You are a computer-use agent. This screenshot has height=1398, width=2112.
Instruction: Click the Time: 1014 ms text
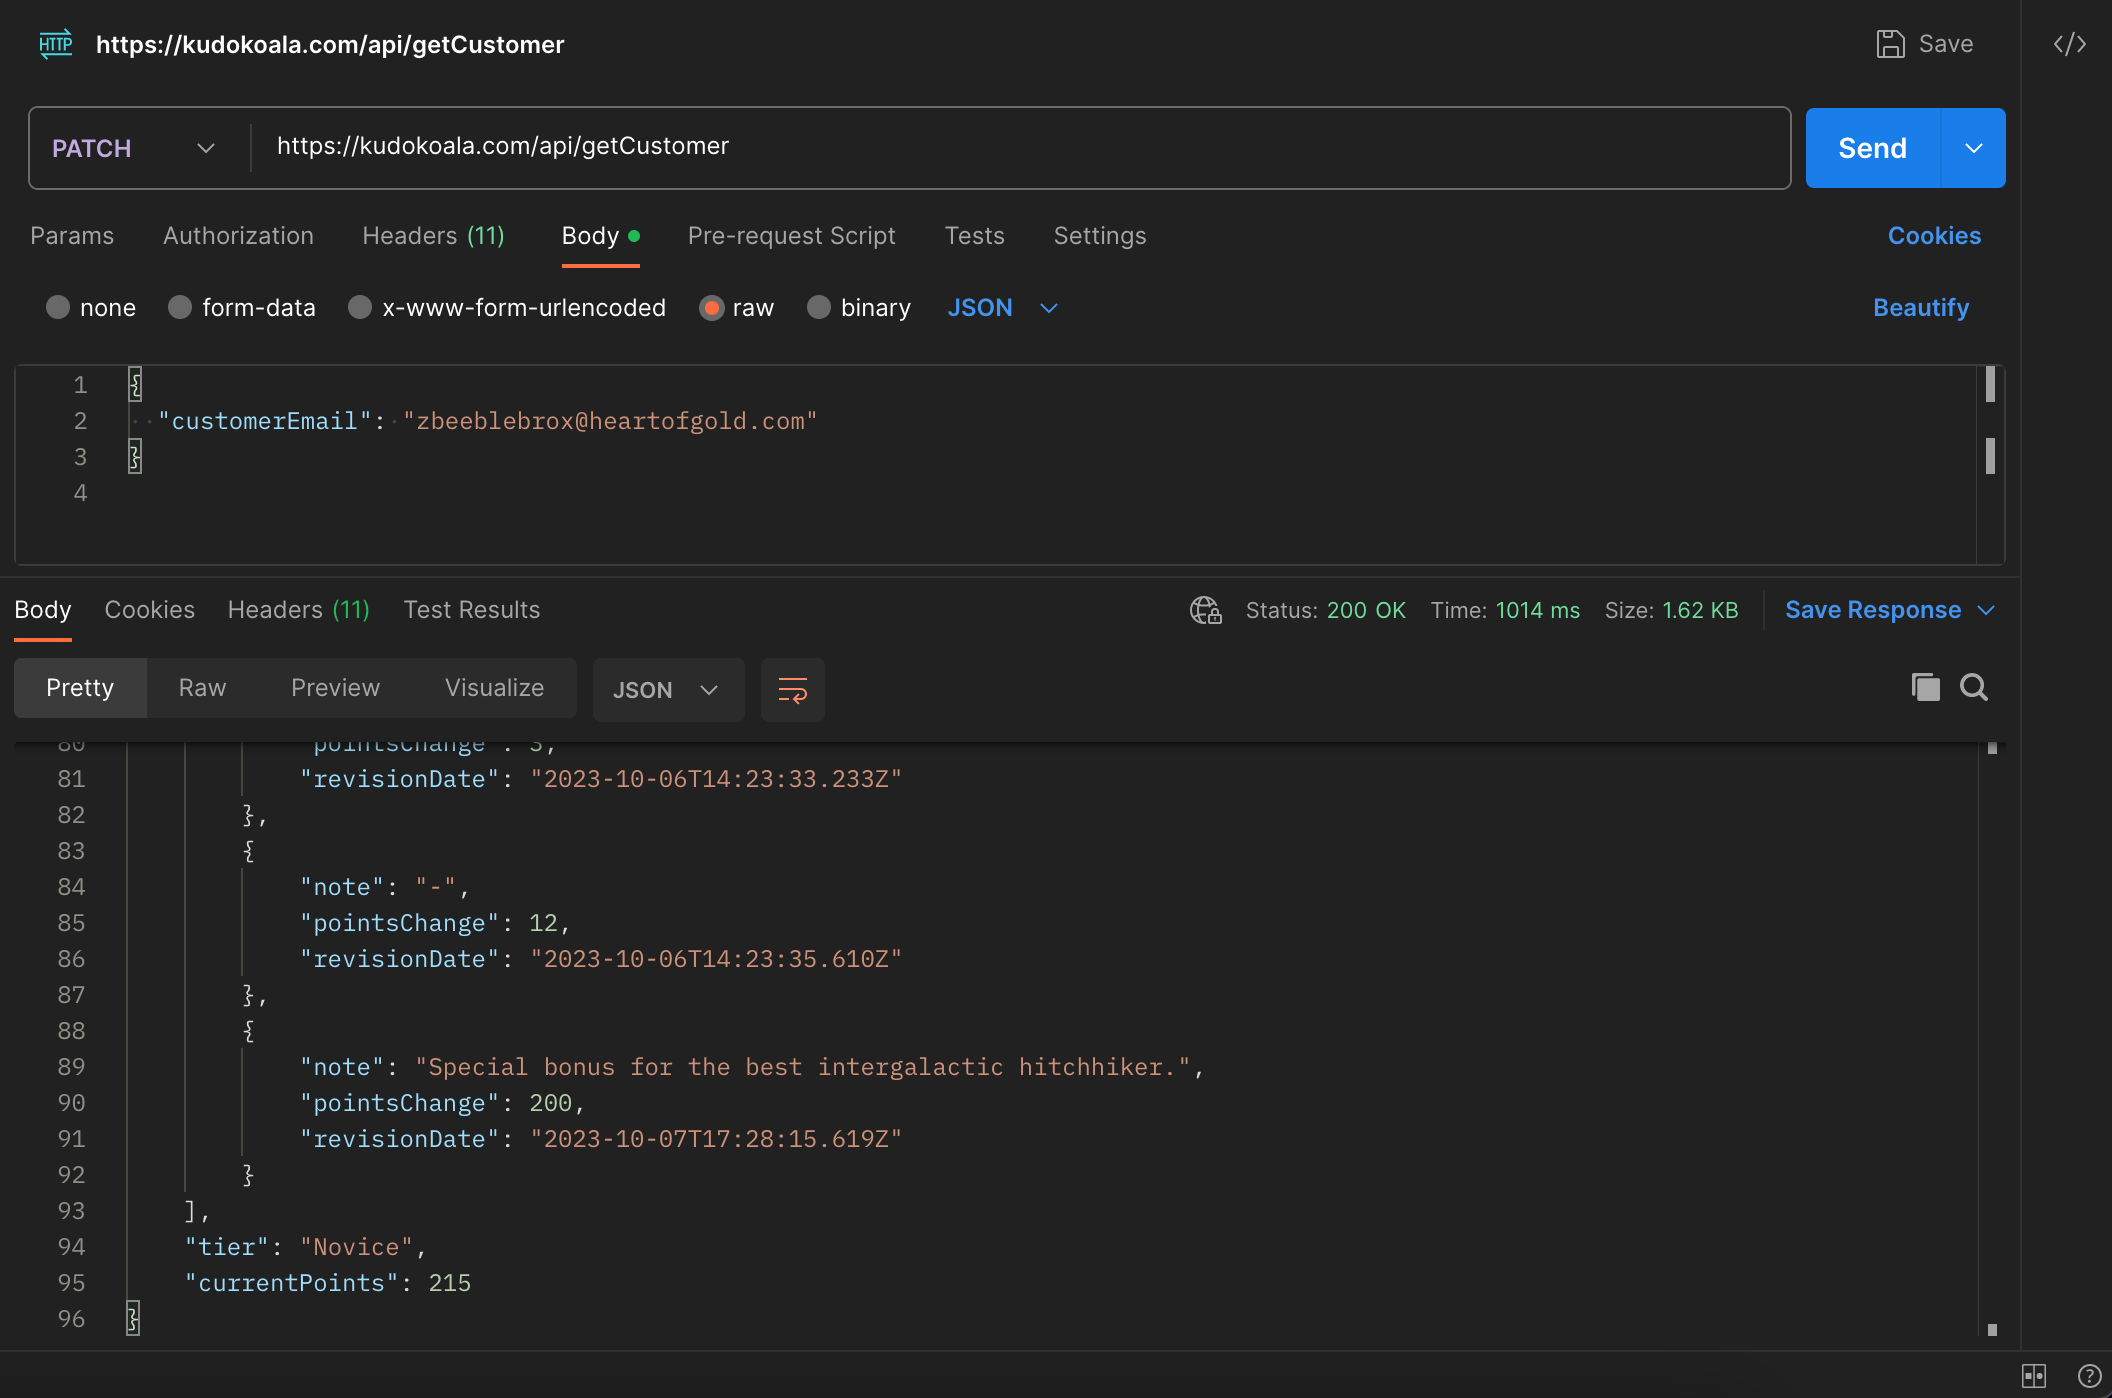coord(1505,610)
